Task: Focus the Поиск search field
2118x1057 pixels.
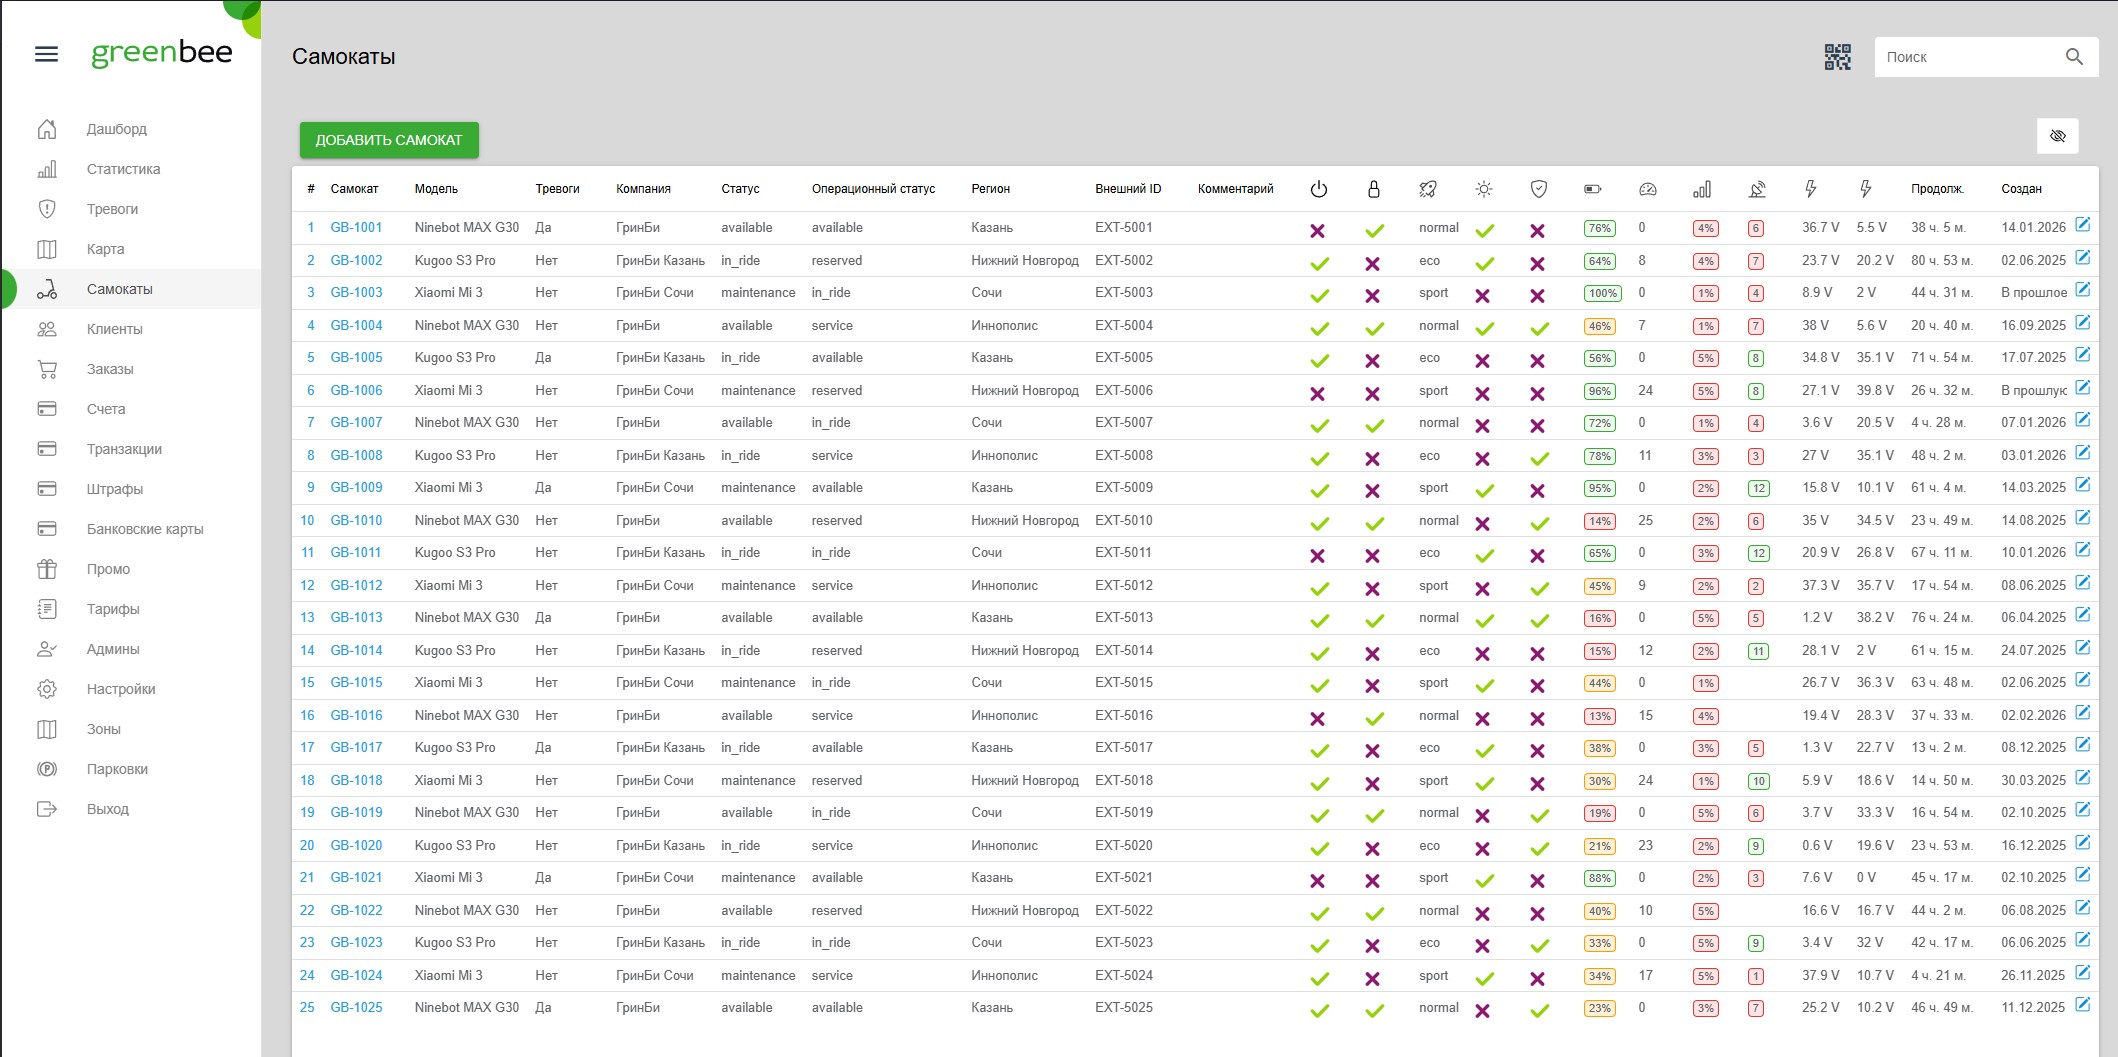Action: (1965, 57)
